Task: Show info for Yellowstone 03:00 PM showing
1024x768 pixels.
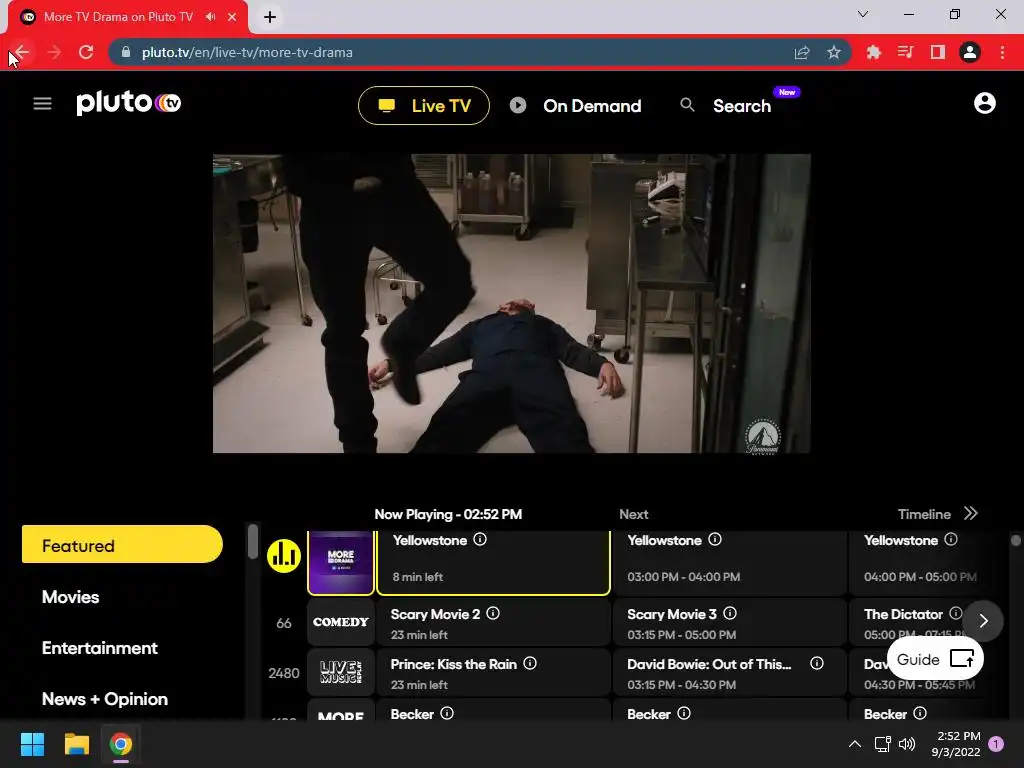Action: coord(715,539)
